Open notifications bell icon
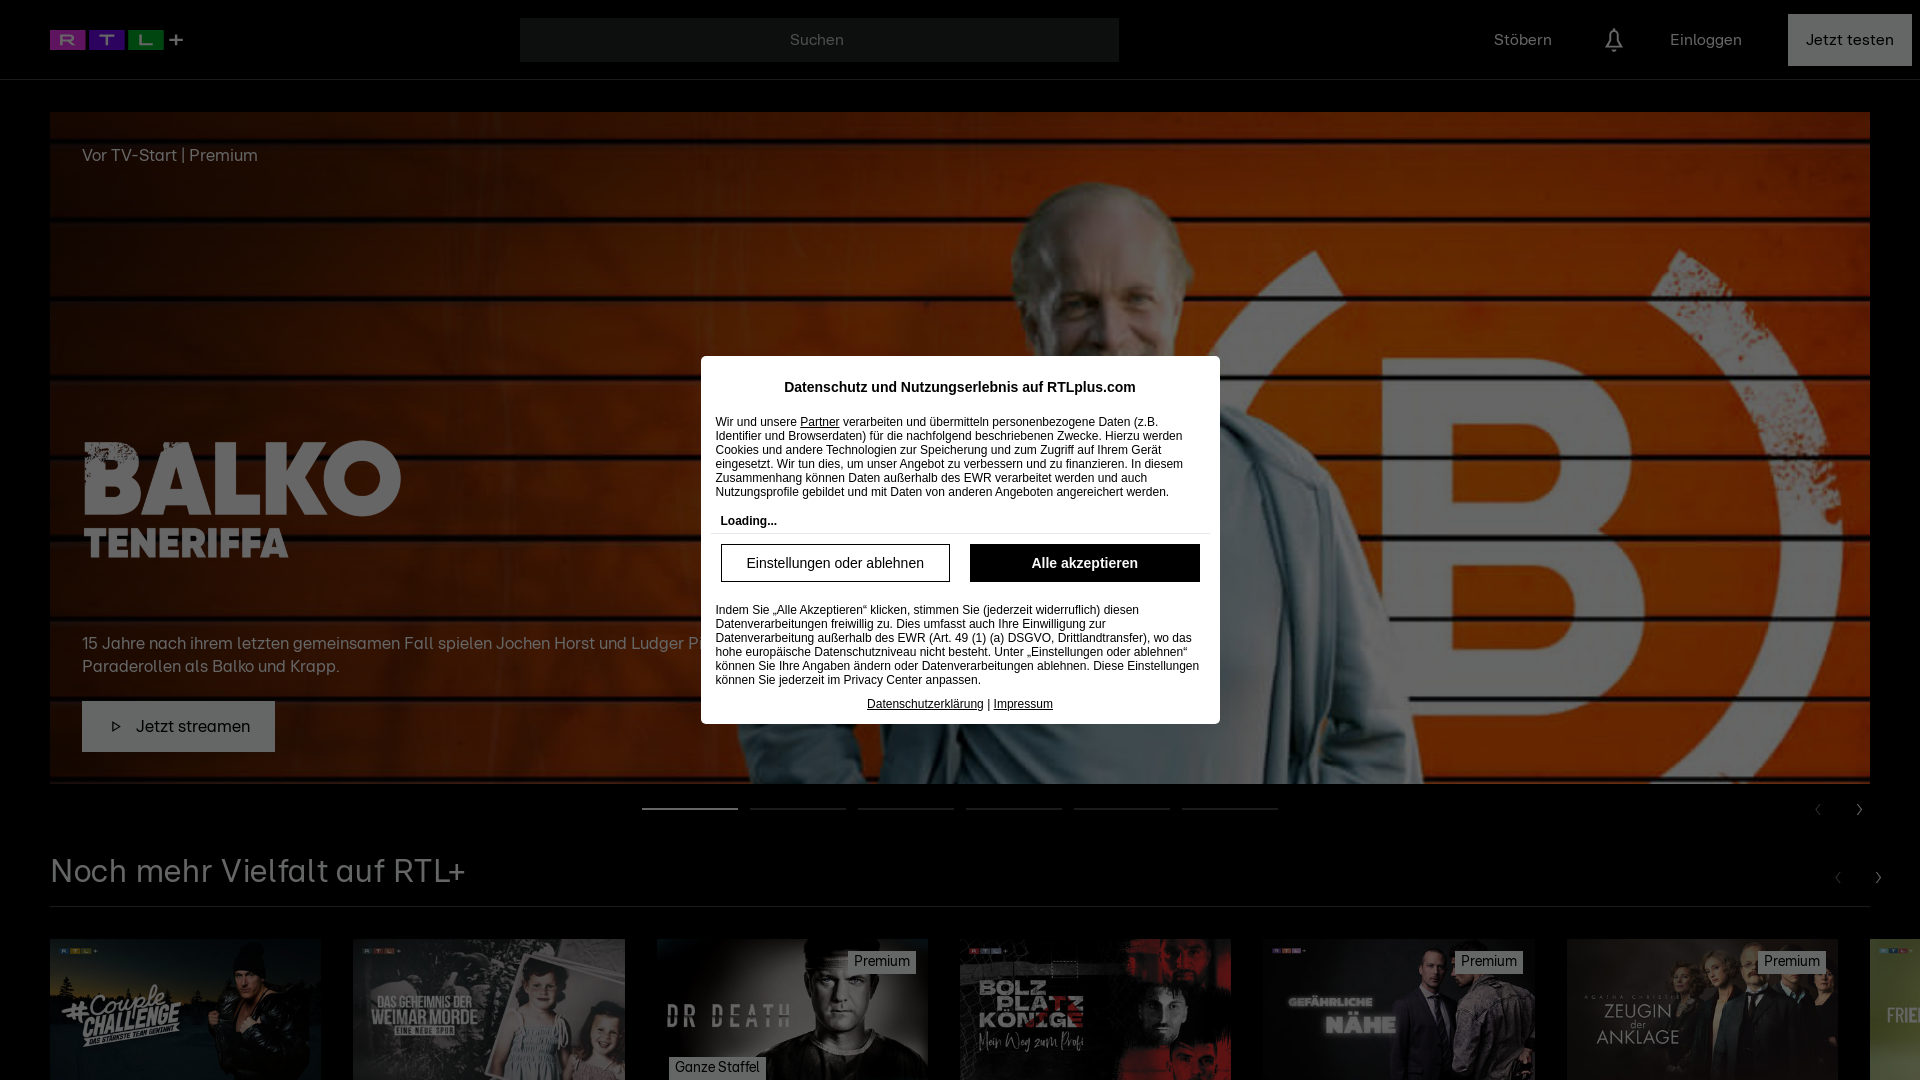Screen dimensions: 1920x1080 click(1614, 40)
